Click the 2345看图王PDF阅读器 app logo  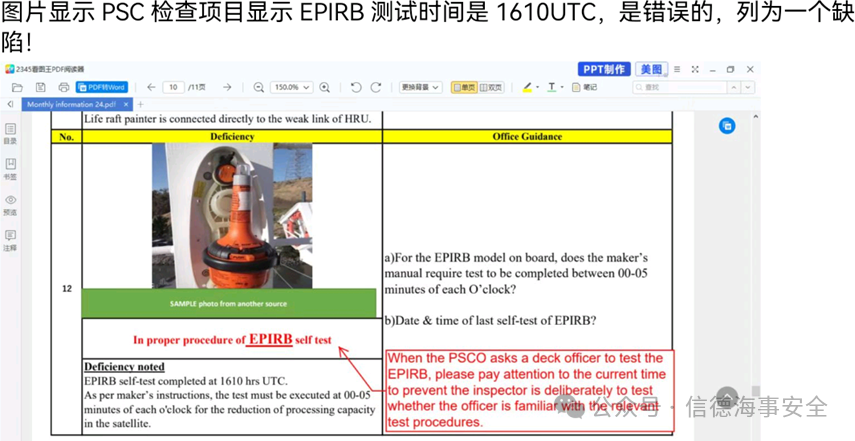point(10,69)
